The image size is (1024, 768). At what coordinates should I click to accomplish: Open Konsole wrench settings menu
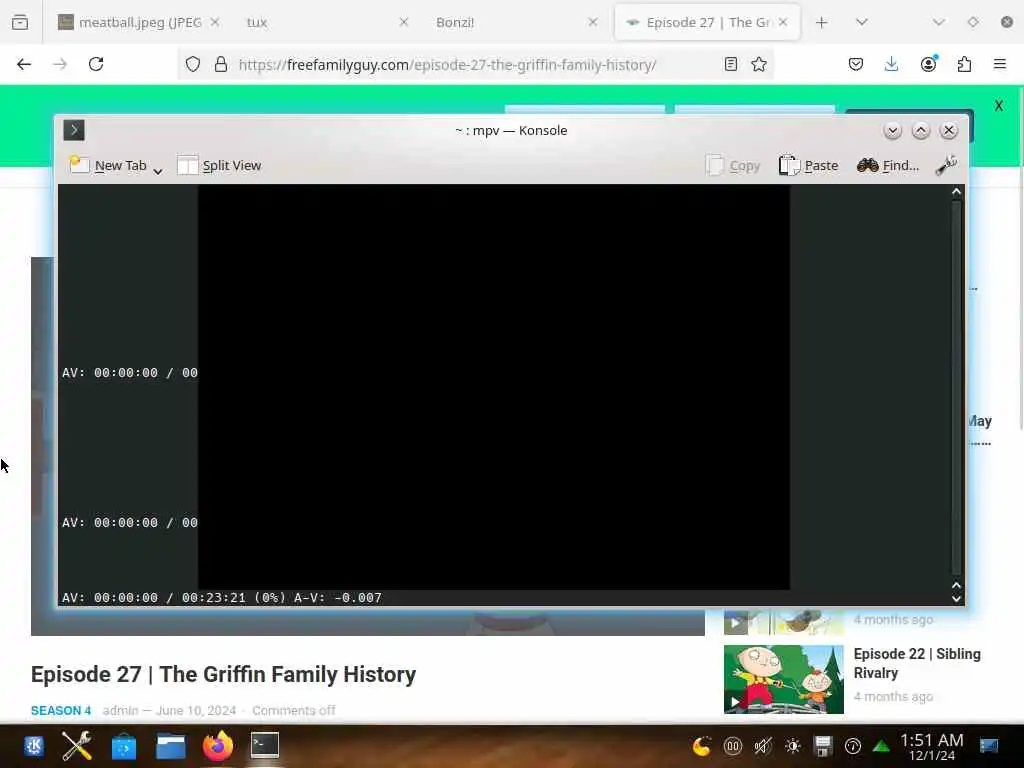[x=946, y=165]
